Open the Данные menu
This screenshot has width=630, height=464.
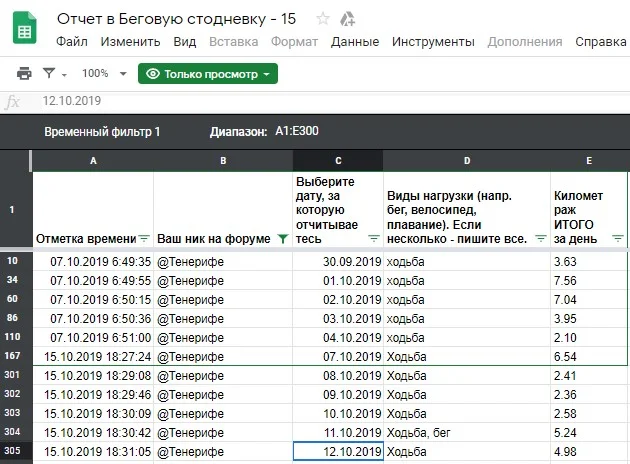pyautogui.click(x=355, y=42)
